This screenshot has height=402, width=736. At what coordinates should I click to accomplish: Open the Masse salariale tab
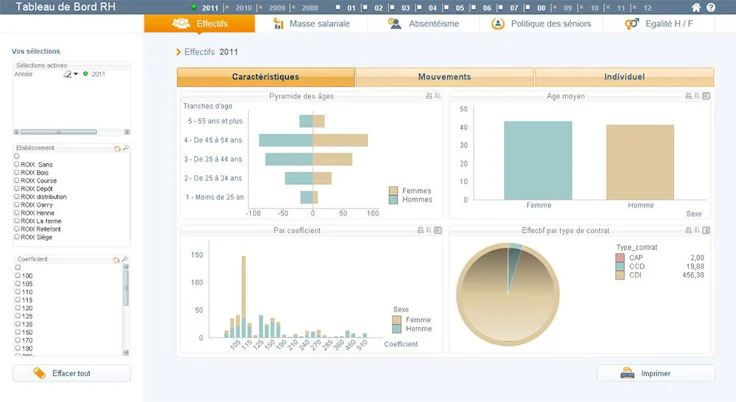point(311,23)
